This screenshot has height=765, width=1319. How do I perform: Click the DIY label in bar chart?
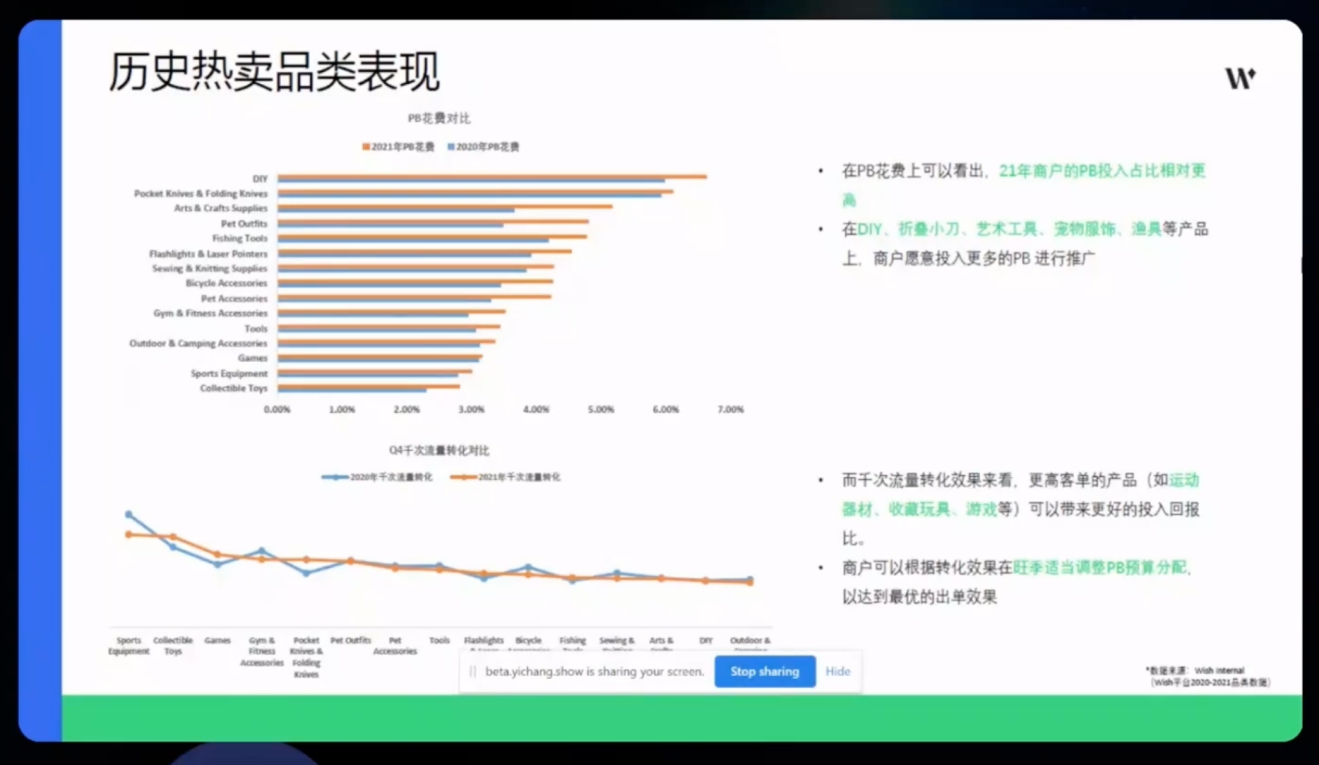tap(260, 179)
